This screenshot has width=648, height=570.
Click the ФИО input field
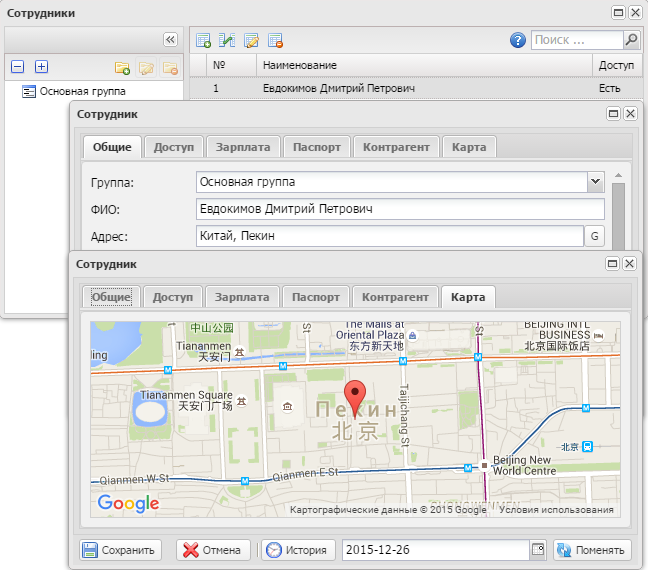pos(400,209)
